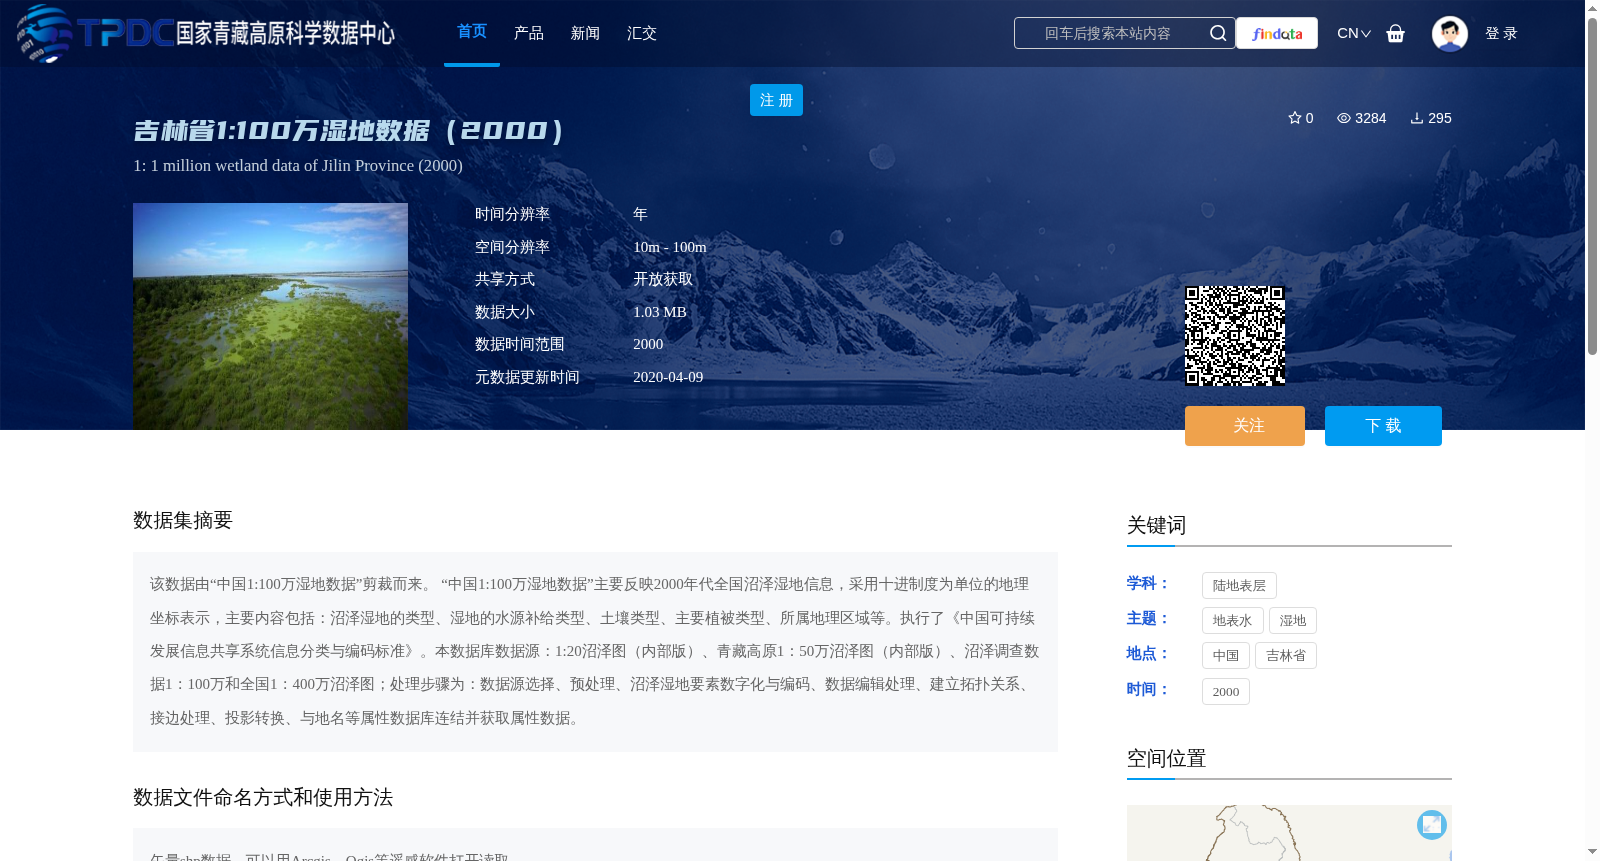Click the orange 关注 follow button
The height and width of the screenshot is (861, 1600).
click(1245, 426)
